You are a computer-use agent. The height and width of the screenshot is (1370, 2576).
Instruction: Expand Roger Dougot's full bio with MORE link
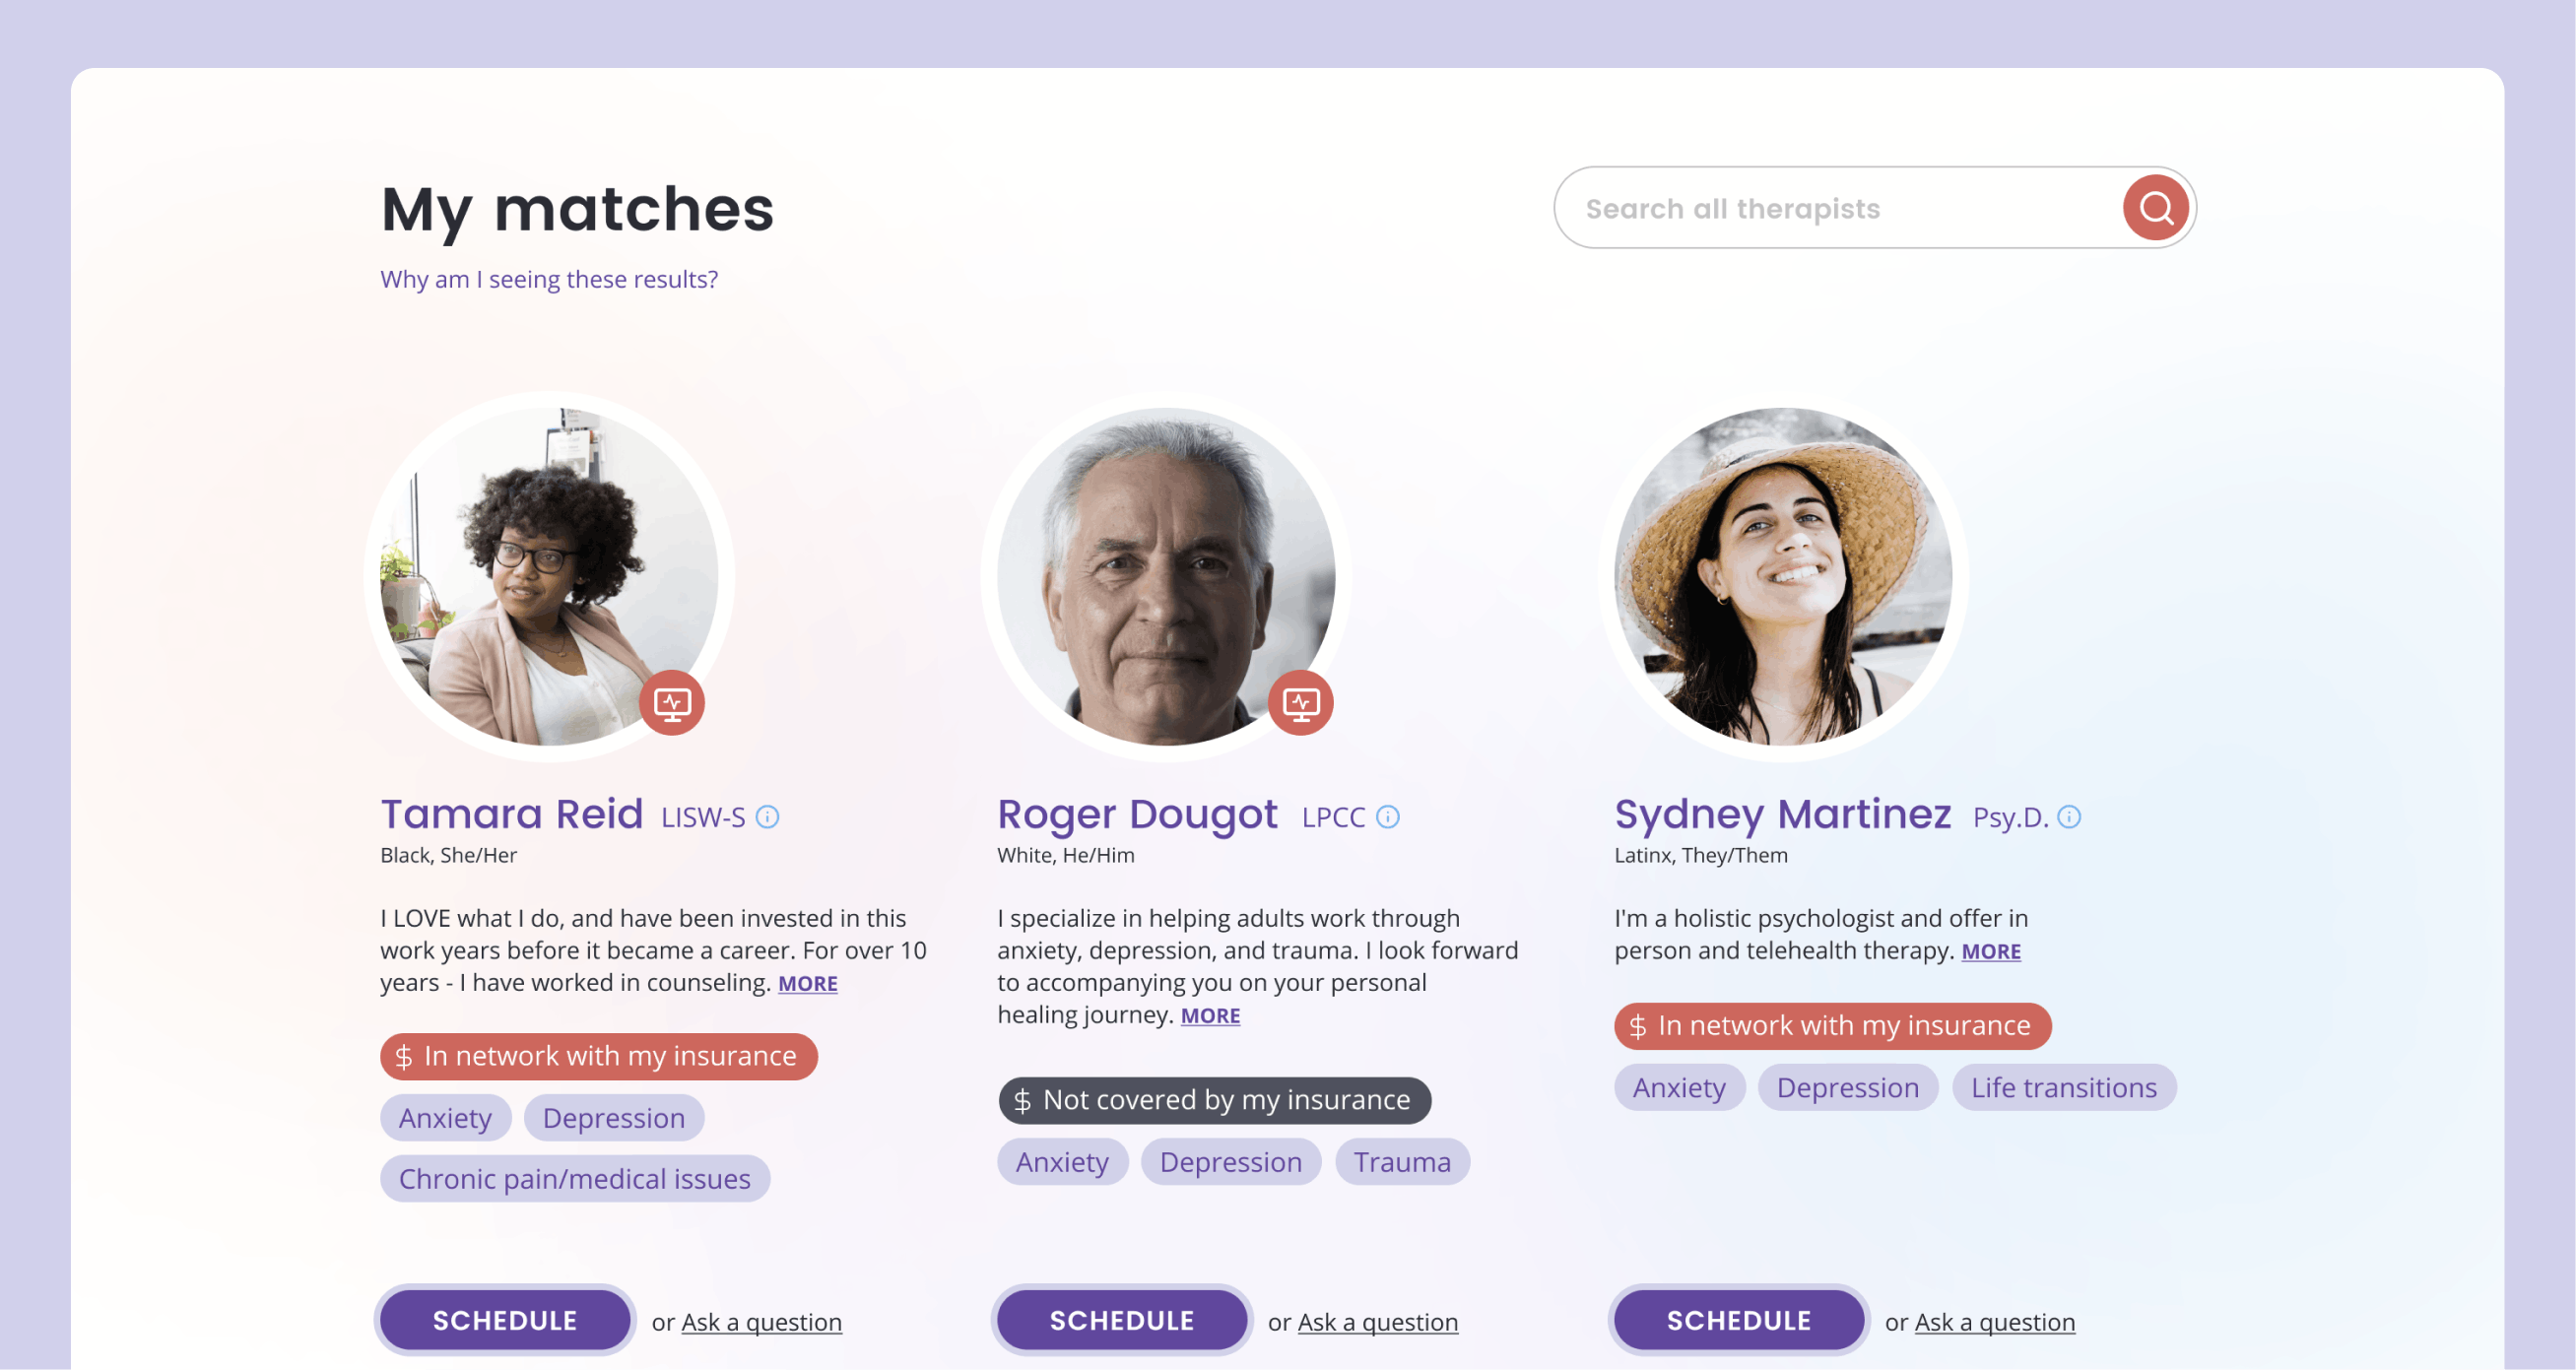[1210, 1017]
